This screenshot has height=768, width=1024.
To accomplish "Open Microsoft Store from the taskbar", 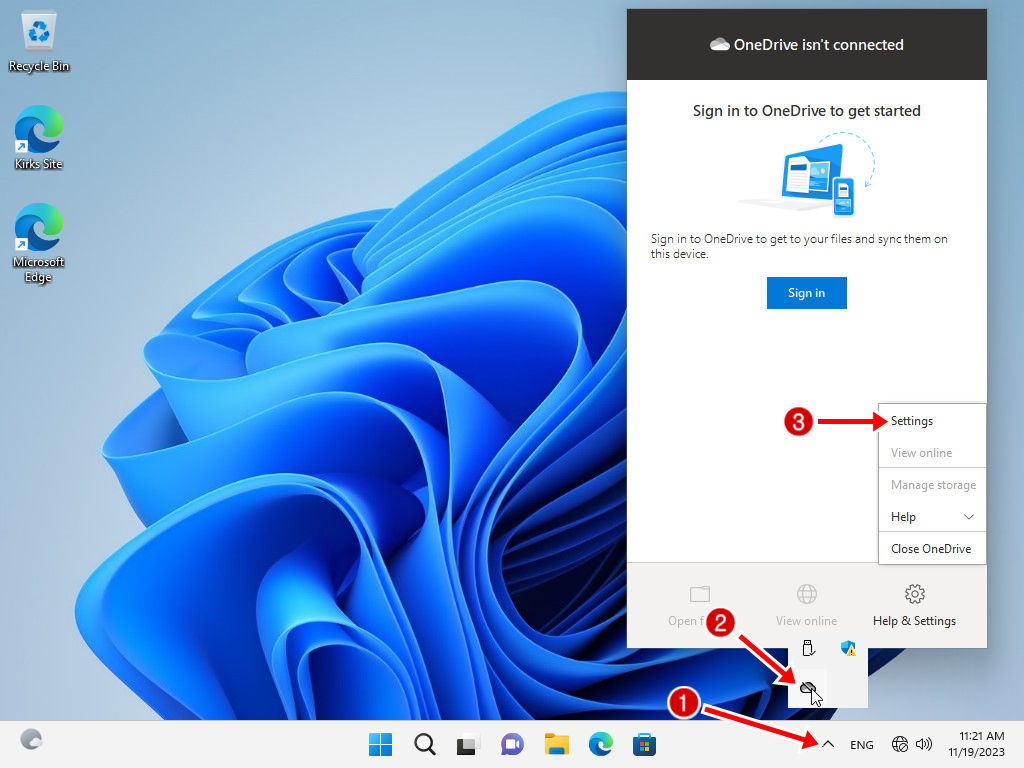I will [644, 744].
